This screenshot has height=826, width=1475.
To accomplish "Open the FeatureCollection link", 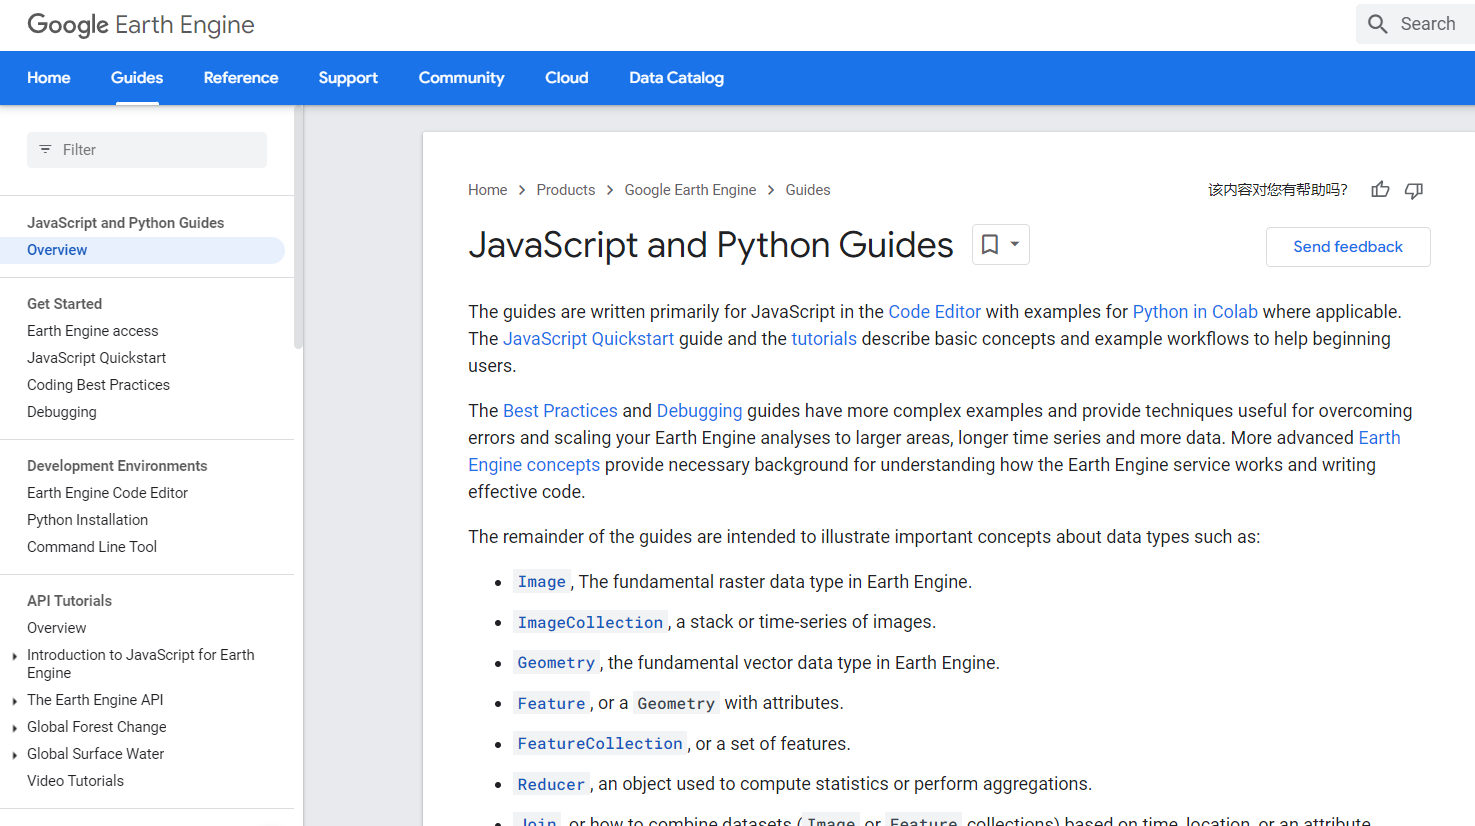I will pyautogui.click(x=600, y=744).
